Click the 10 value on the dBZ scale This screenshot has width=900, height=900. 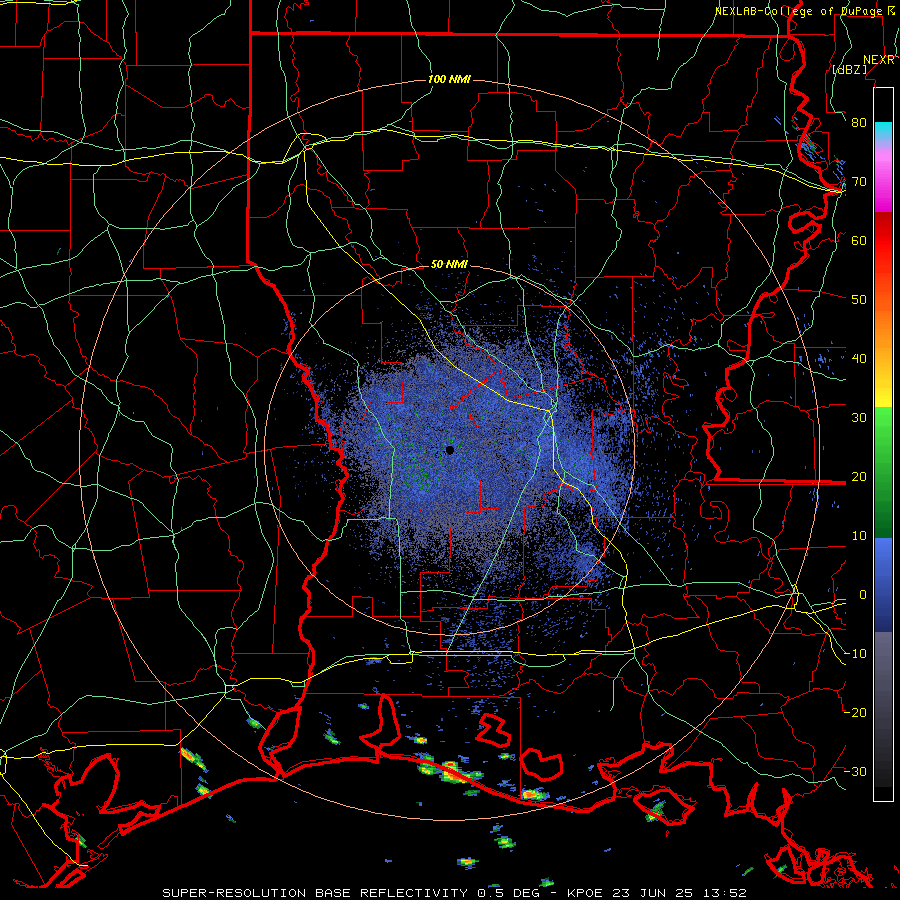click(x=859, y=536)
